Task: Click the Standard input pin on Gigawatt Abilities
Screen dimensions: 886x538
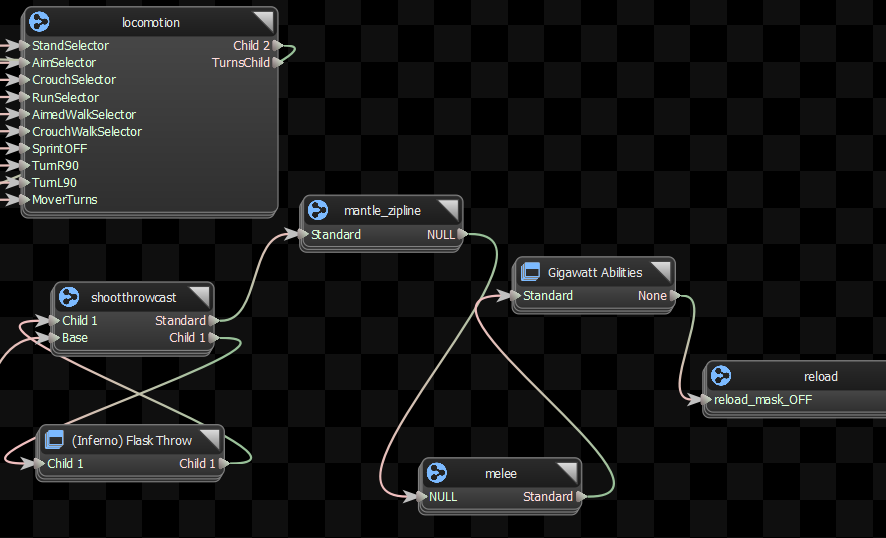Action: (515, 296)
